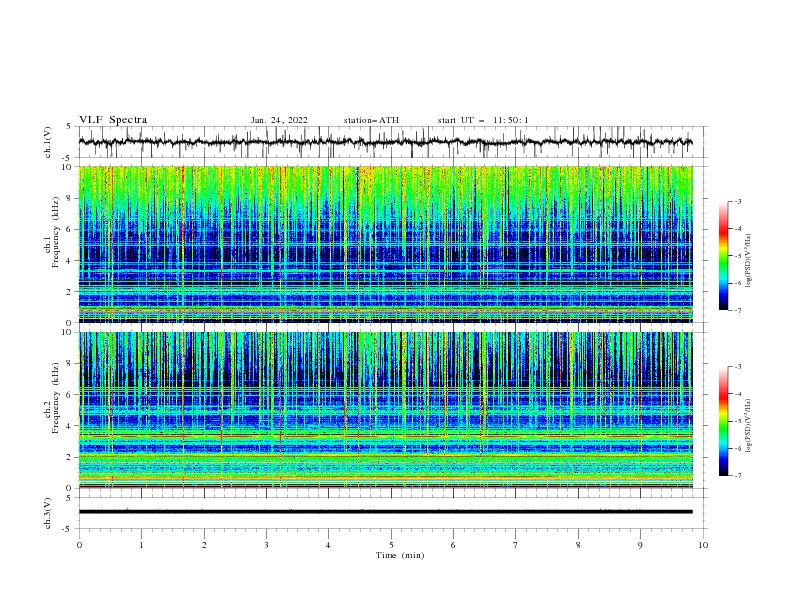Click time axis tick label "8"
Screen dimensions: 792x612
[578, 545]
